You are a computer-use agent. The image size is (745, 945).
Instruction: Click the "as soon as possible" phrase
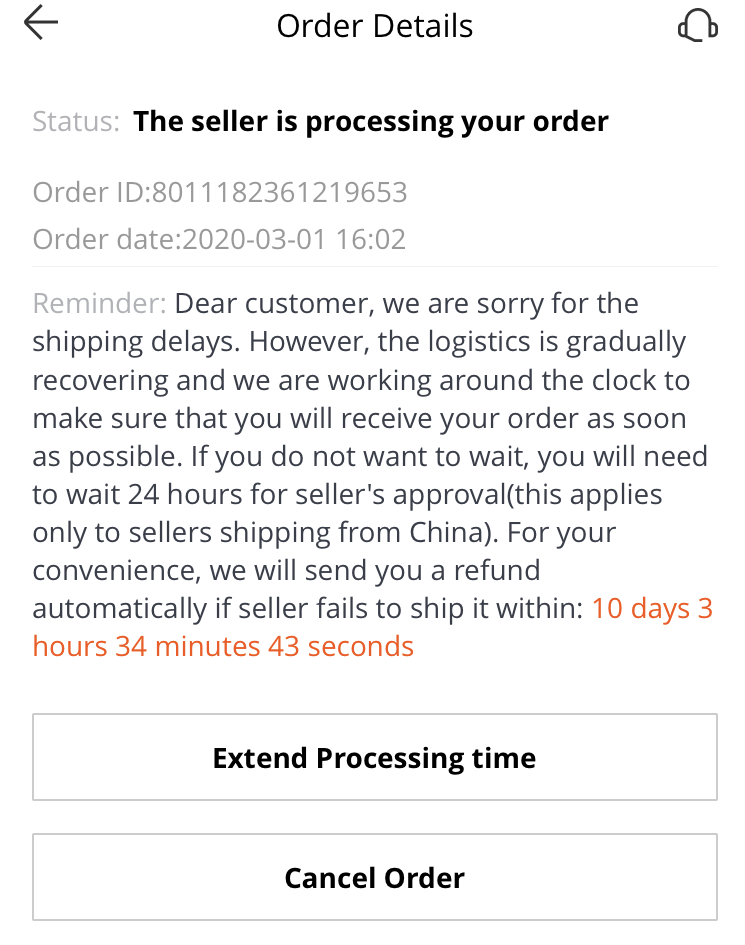[x=640, y=418]
